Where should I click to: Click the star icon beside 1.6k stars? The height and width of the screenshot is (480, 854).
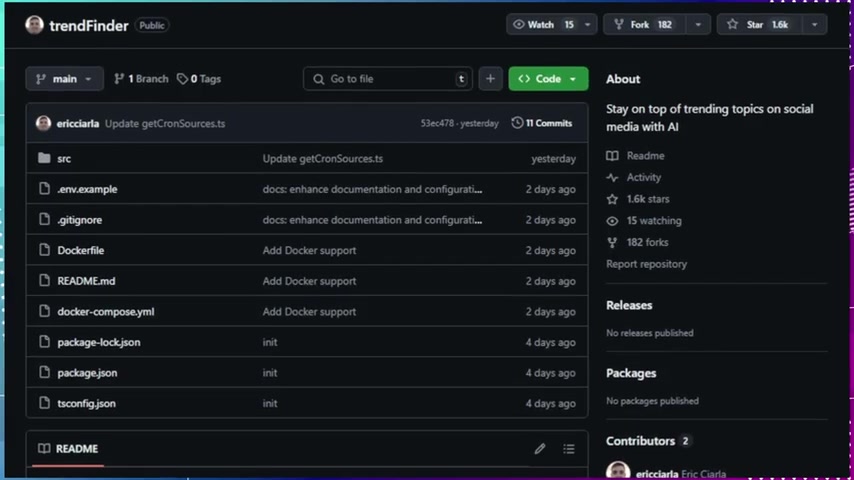click(612, 199)
